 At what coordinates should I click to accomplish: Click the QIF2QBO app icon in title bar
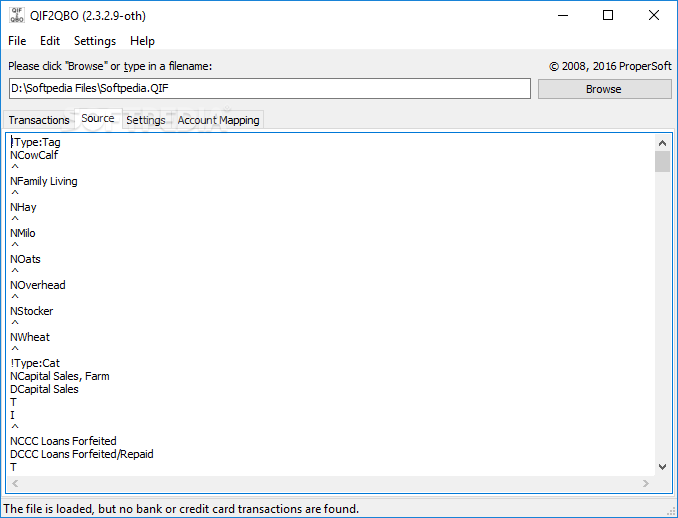pyautogui.click(x=17, y=16)
